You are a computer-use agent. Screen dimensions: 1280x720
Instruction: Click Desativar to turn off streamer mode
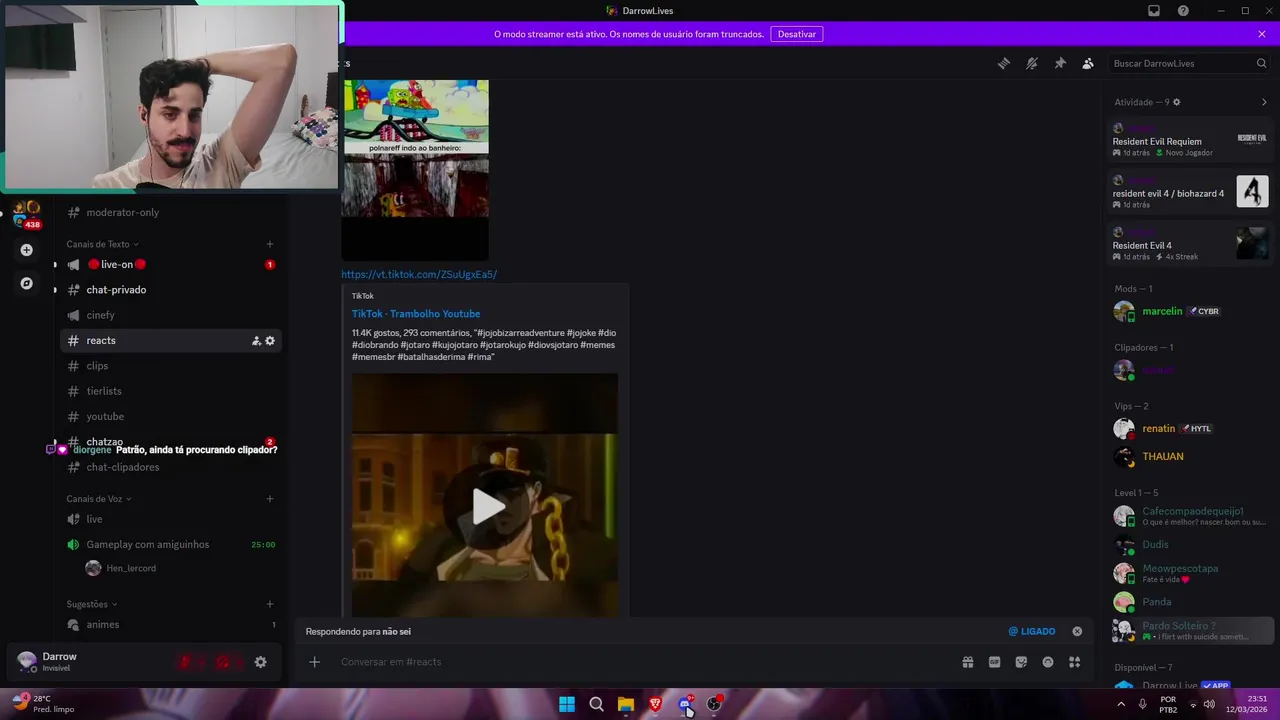797,34
